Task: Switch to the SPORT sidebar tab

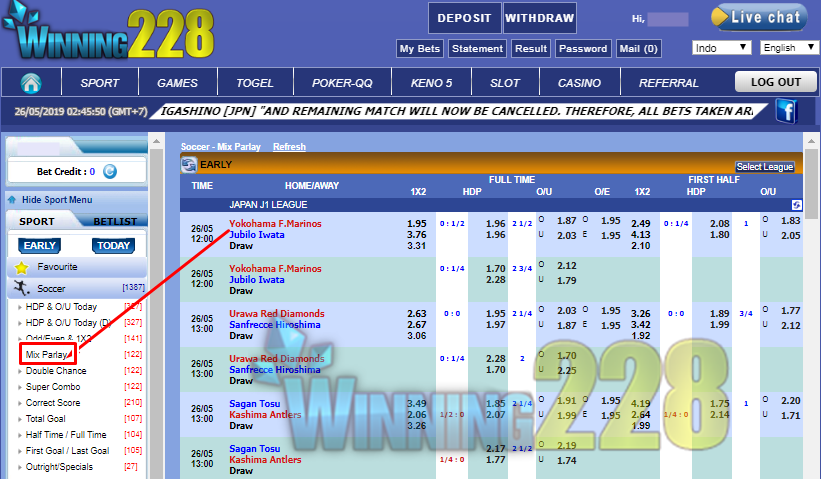Action: click(x=37, y=221)
